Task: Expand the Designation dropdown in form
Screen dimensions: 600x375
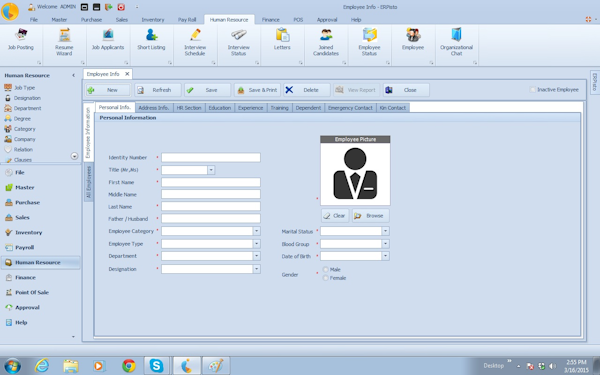Action: 256,269
